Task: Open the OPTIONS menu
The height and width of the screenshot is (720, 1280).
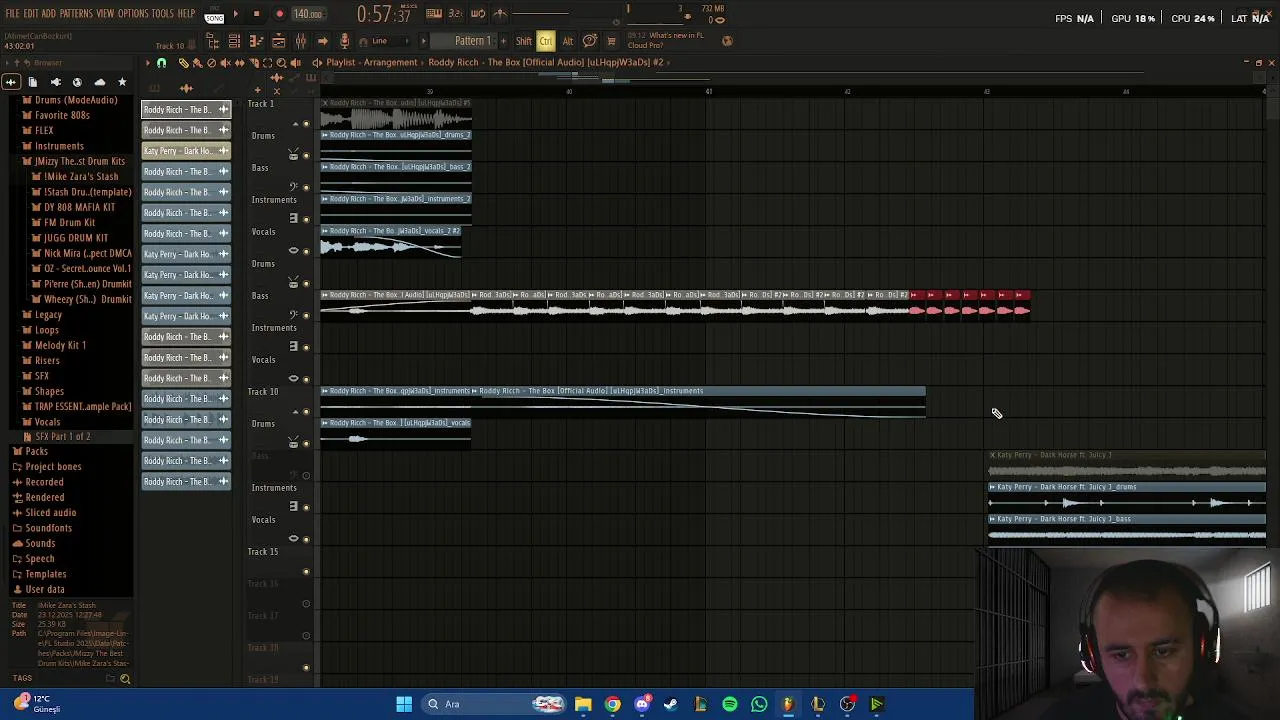Action: point(133,14)
